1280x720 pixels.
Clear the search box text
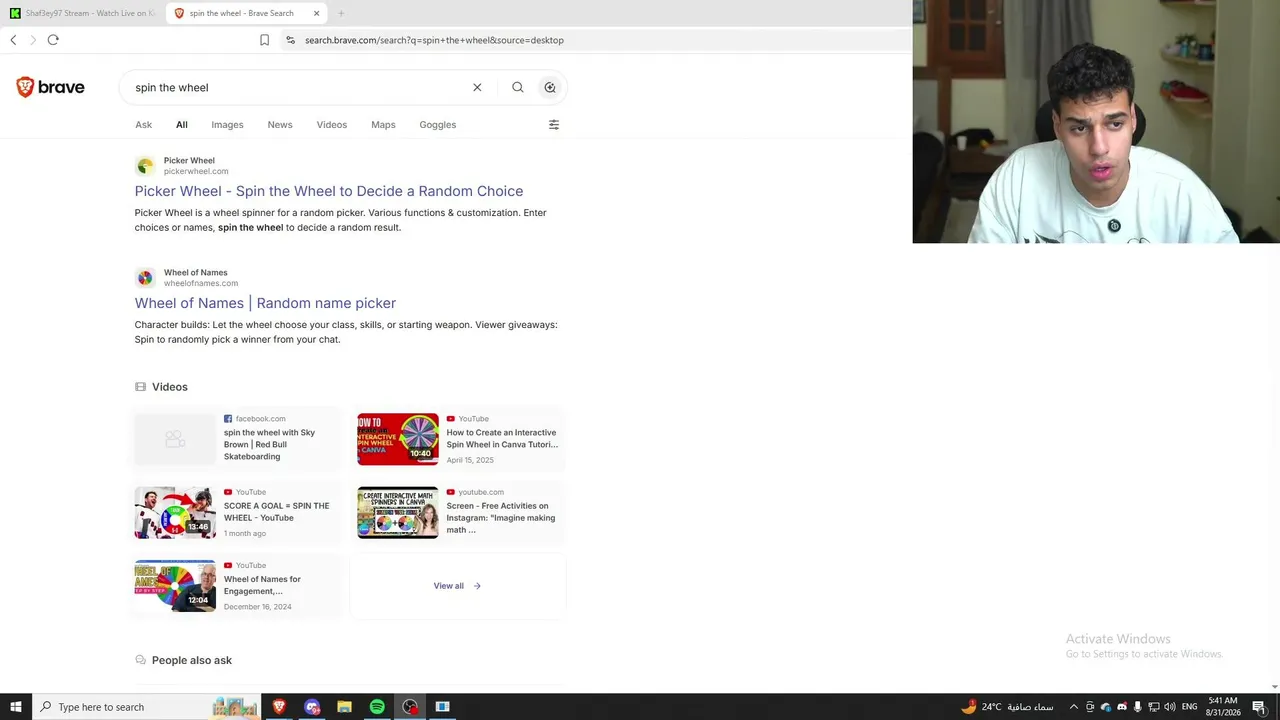click(x=477, y=87)
